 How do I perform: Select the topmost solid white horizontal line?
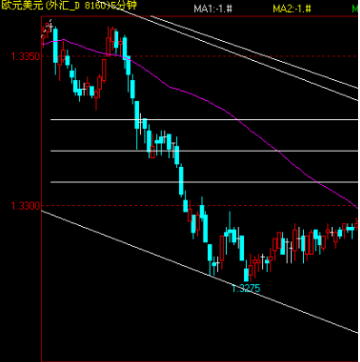coord(204,119)
